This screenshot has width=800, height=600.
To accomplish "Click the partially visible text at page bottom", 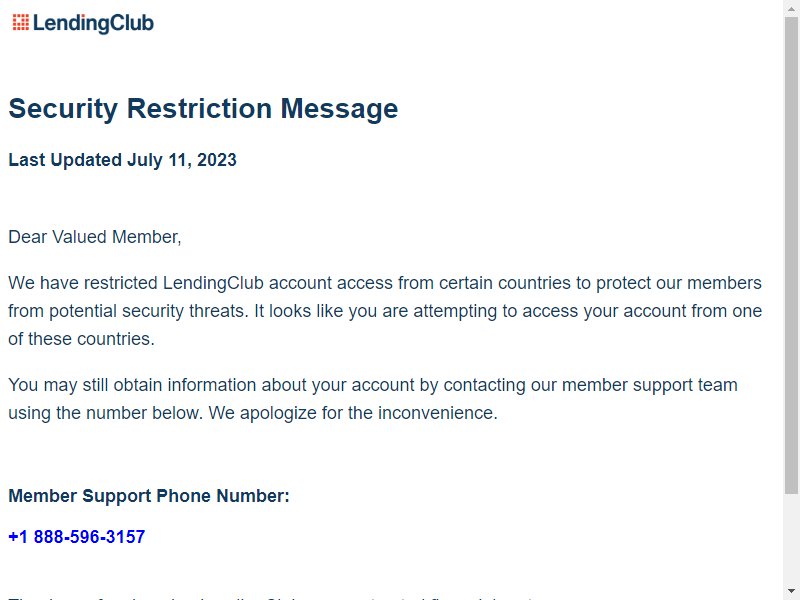I will [270, 597].
